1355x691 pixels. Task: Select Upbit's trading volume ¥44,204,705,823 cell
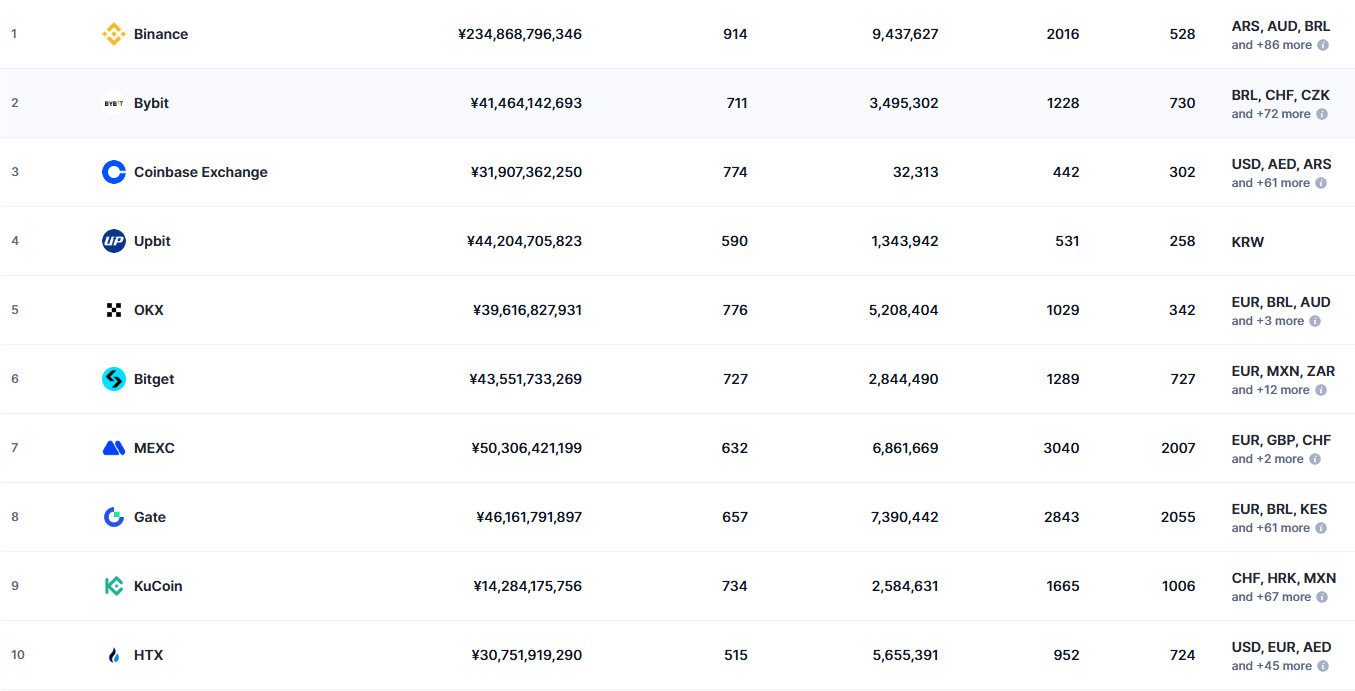(x=524, y=241)
